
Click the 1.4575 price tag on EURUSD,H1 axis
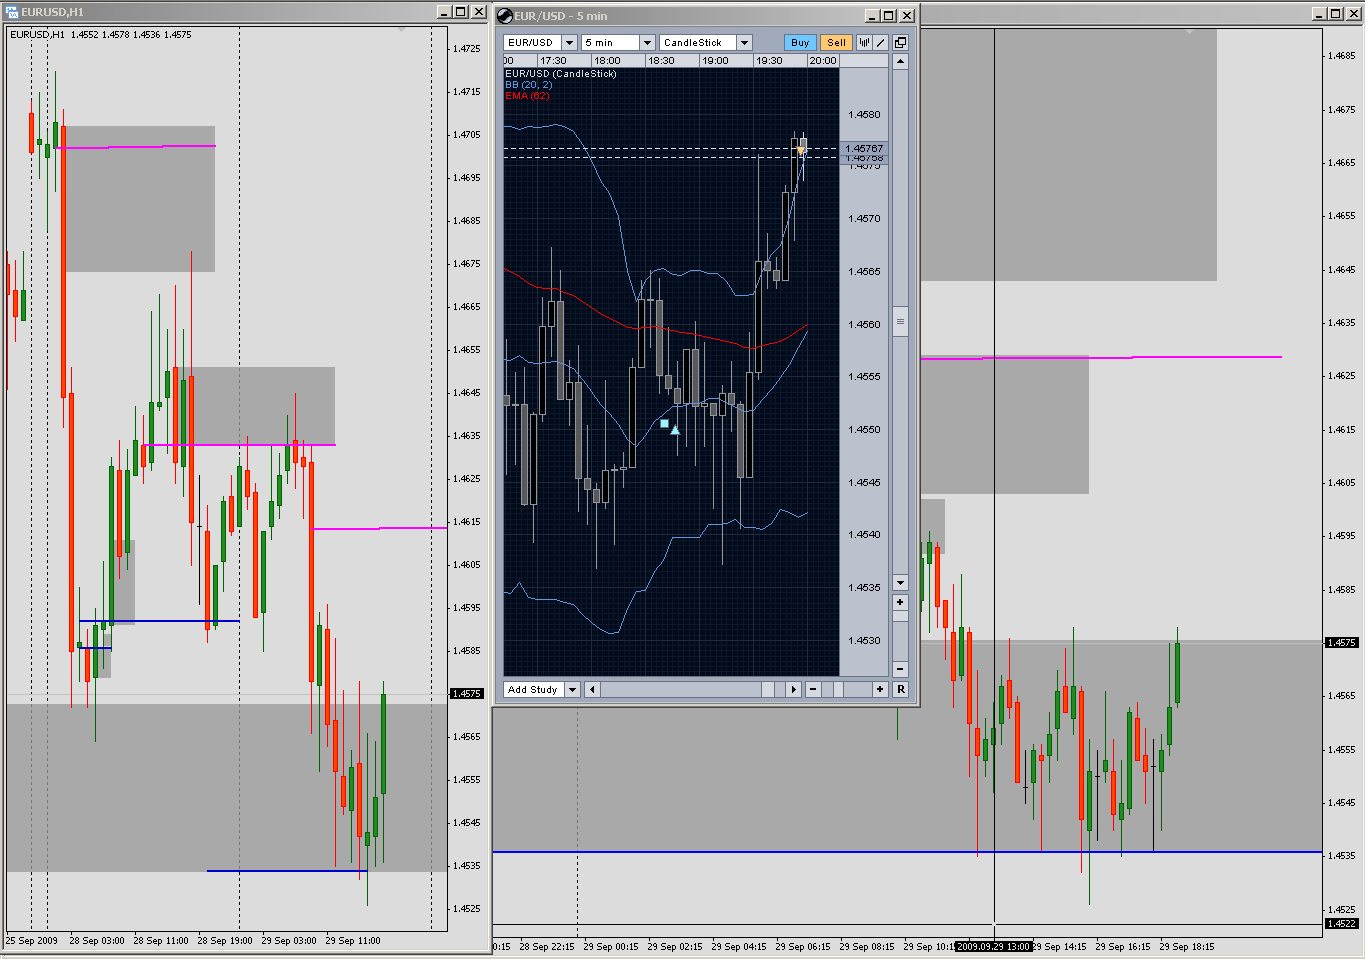click(x=466, y=693)
